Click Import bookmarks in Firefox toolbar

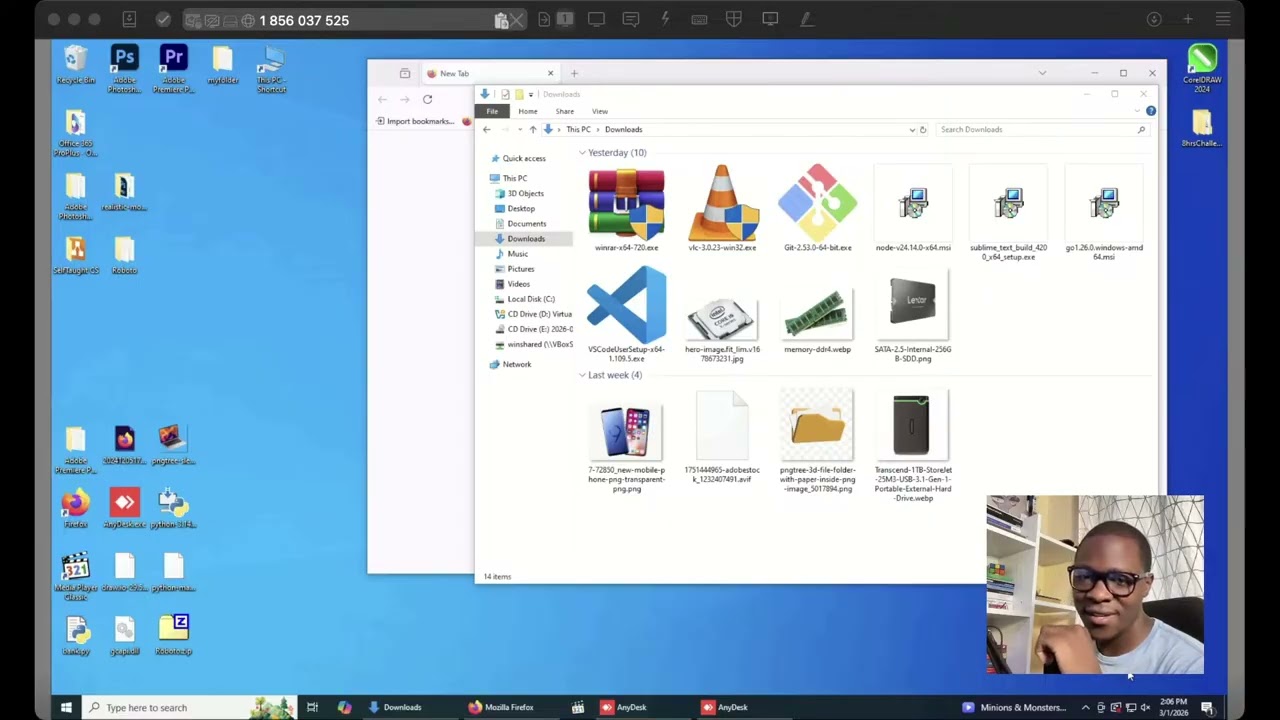coord(415,121)
